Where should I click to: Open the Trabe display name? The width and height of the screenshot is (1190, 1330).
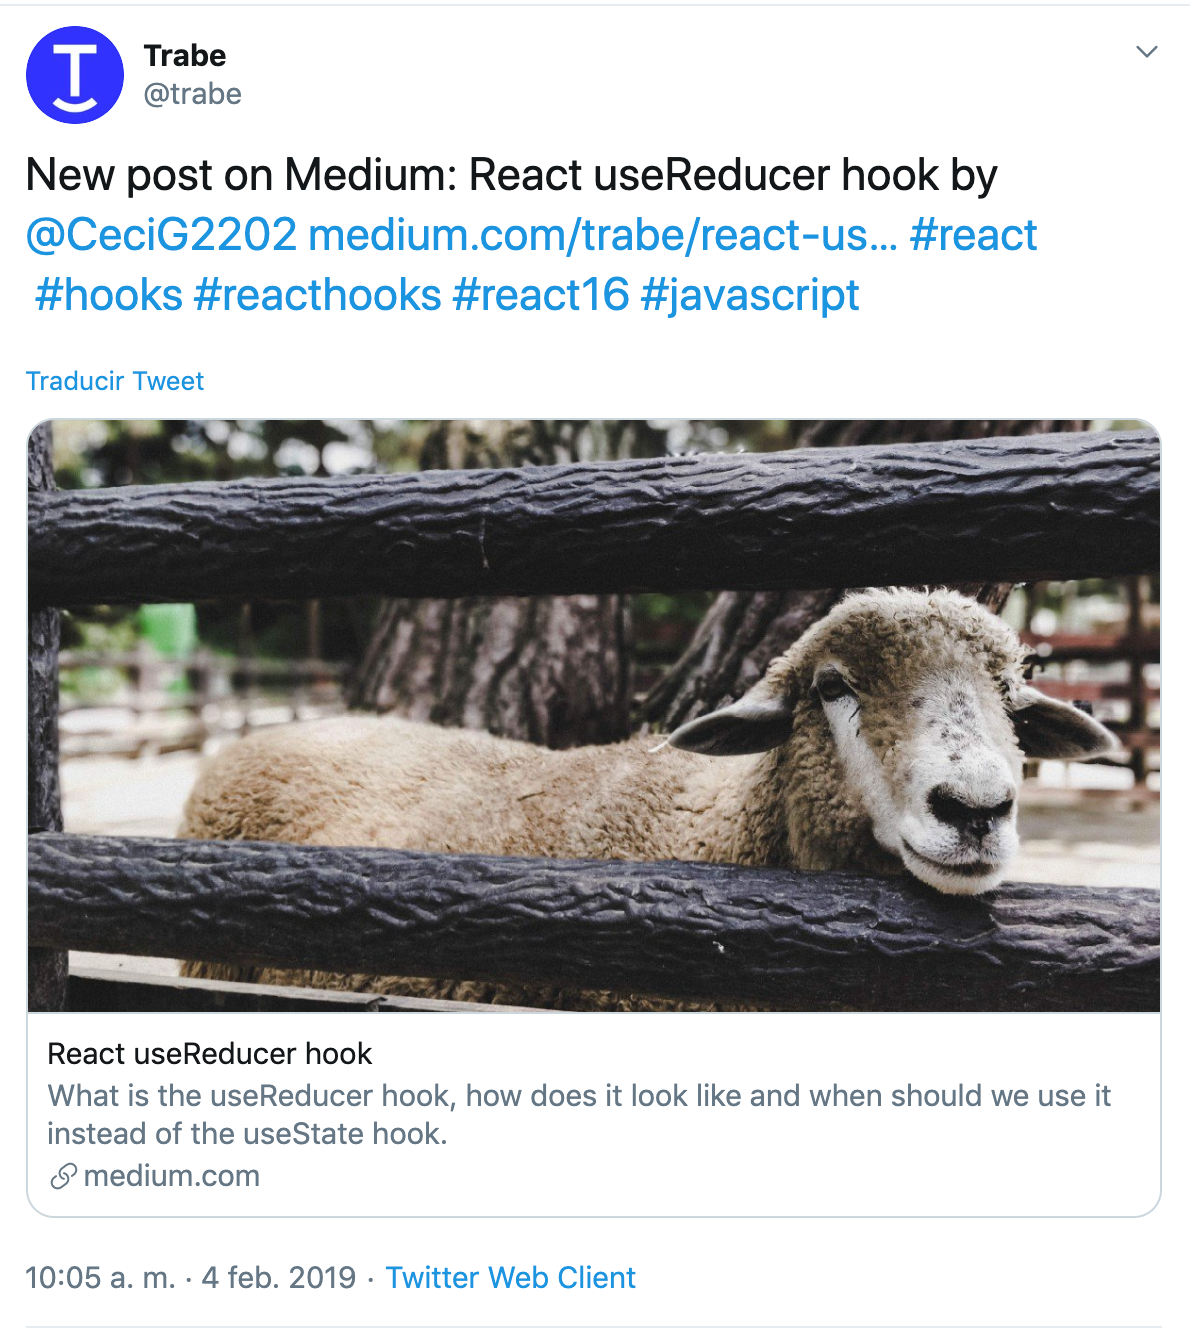click(185, 55)
